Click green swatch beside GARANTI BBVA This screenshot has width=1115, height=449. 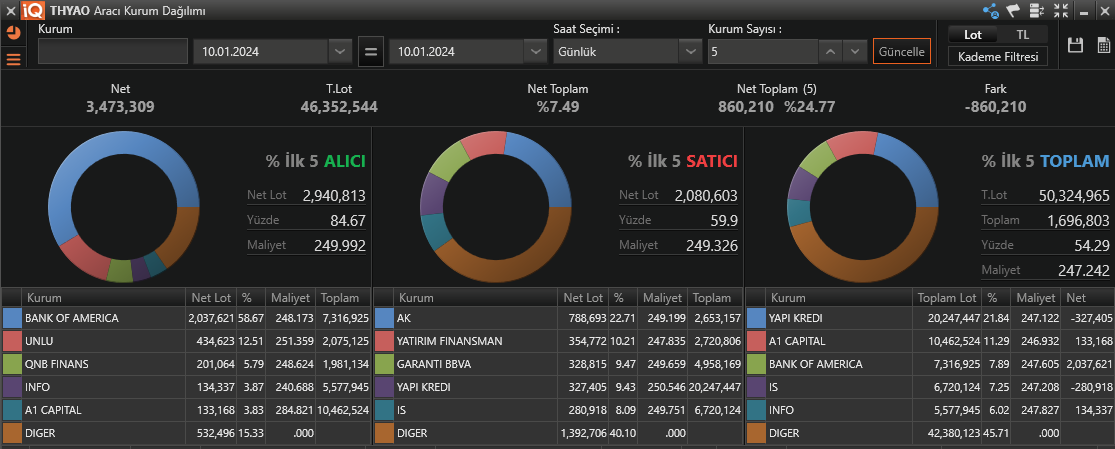(x=384, y=364)
